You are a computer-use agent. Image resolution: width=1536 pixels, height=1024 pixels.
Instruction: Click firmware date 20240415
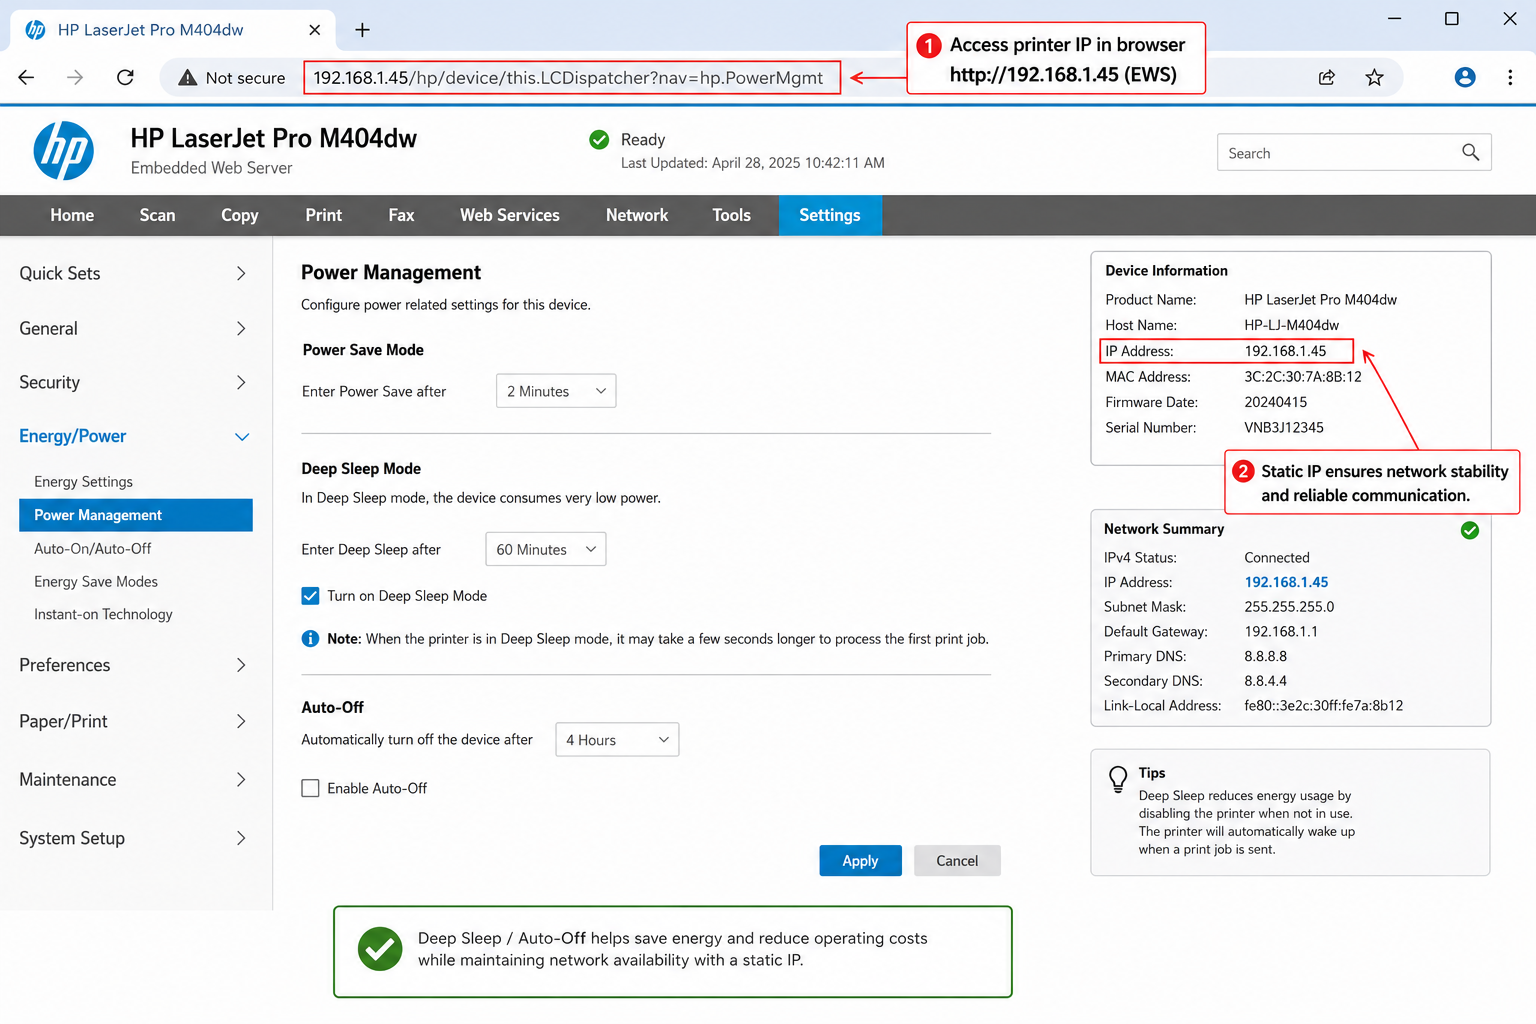1276,402
